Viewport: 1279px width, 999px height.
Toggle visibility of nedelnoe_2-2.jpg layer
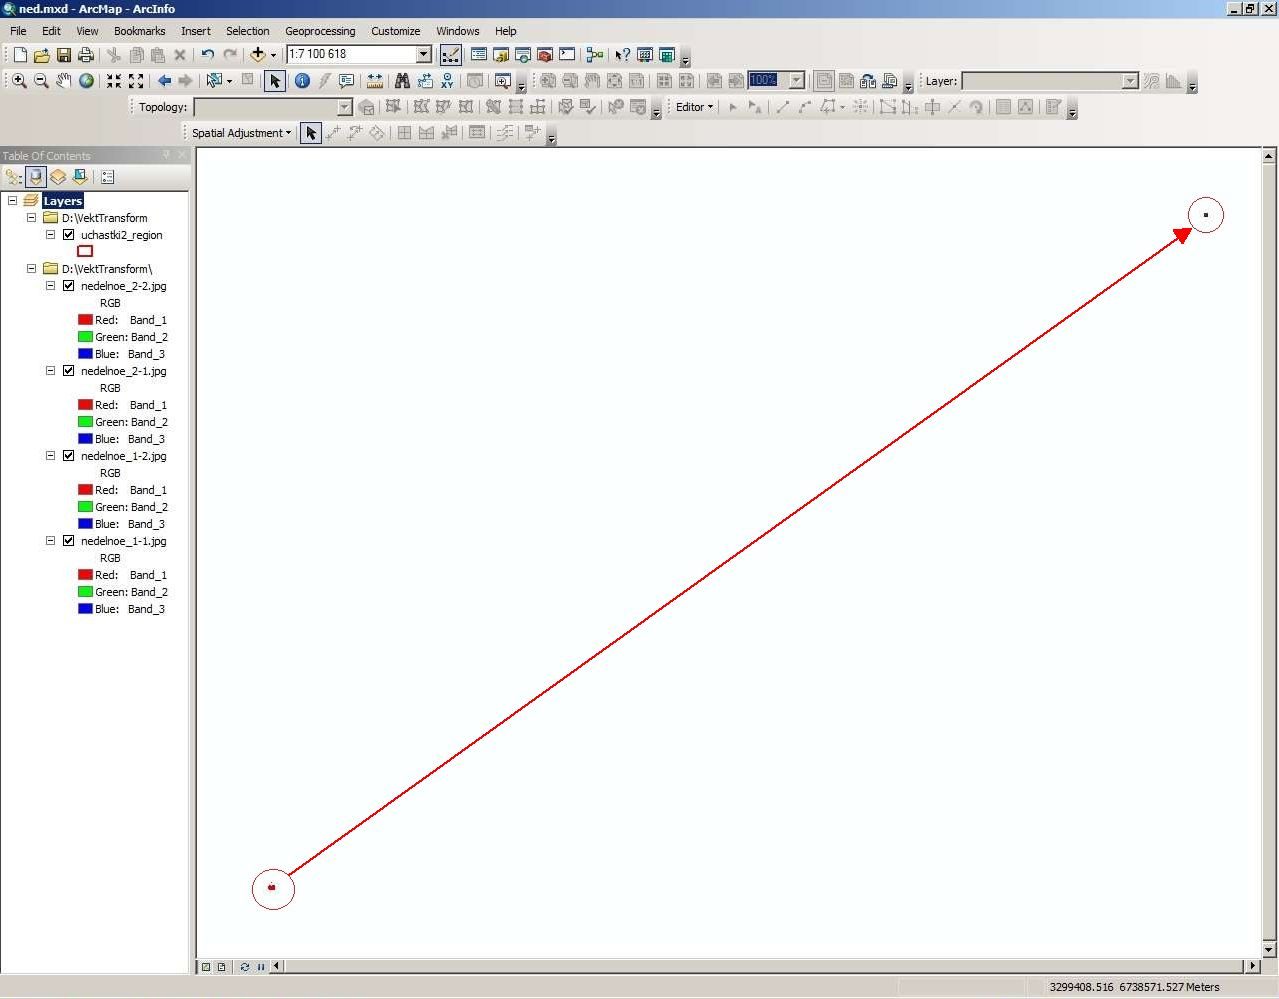(68, 286)
